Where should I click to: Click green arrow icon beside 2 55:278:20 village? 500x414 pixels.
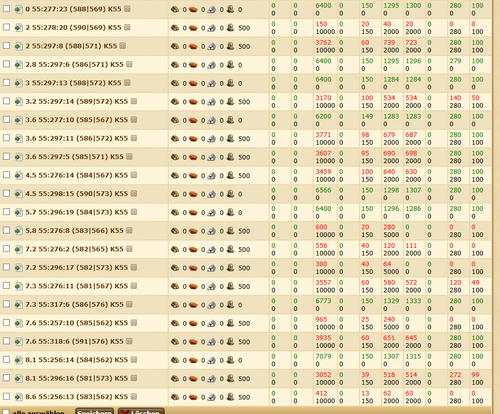tap(18, 28)
